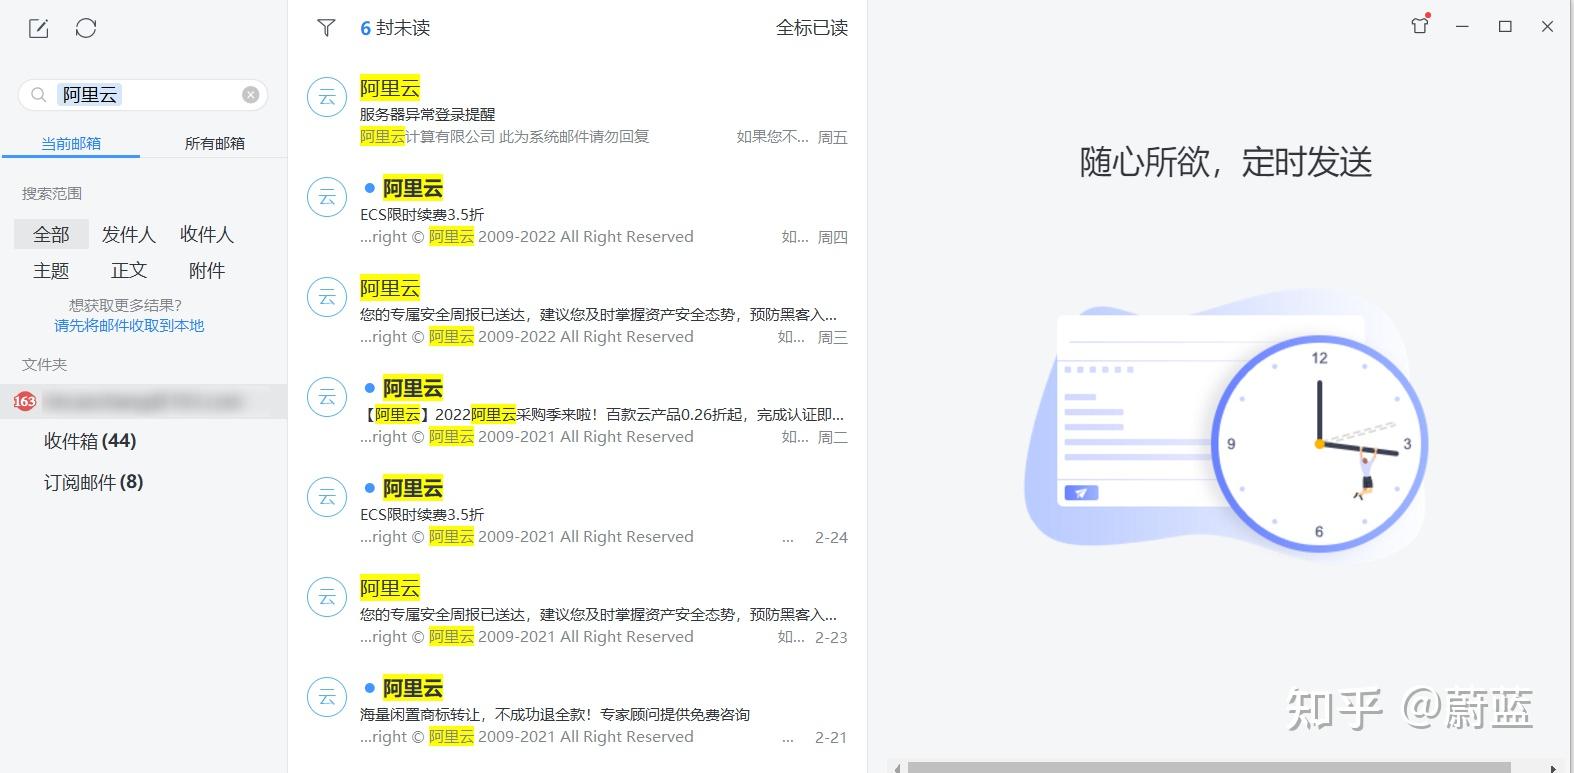The image size is (1574, 773).
Task: Open 收件箱 (44) folder
Action: (90, 441)
